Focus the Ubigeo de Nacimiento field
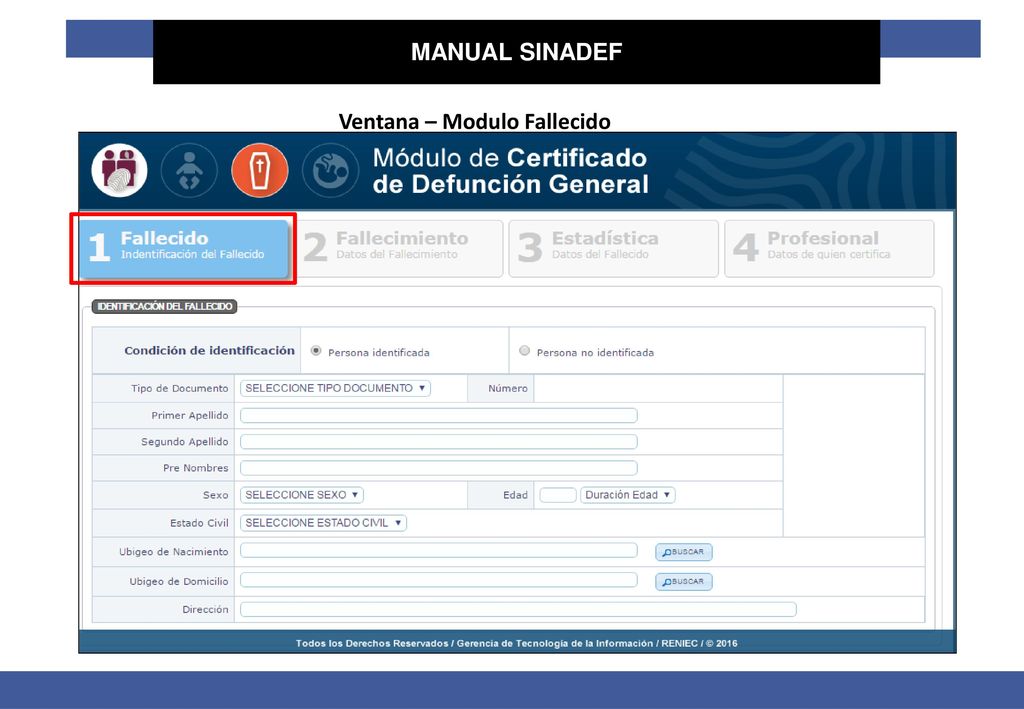The width and height of the screenshot is (1024, 709). pyautogui.click(x=439, y=550)
